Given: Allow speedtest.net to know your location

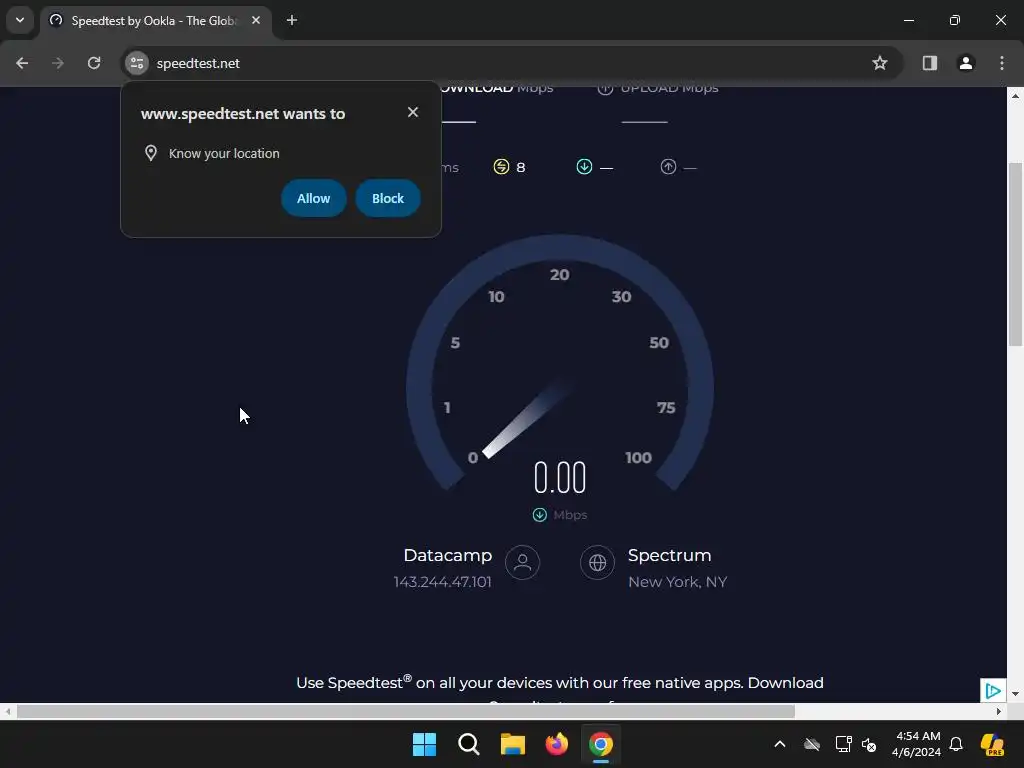Looking at the screenshot, I should tap(313, 199).
